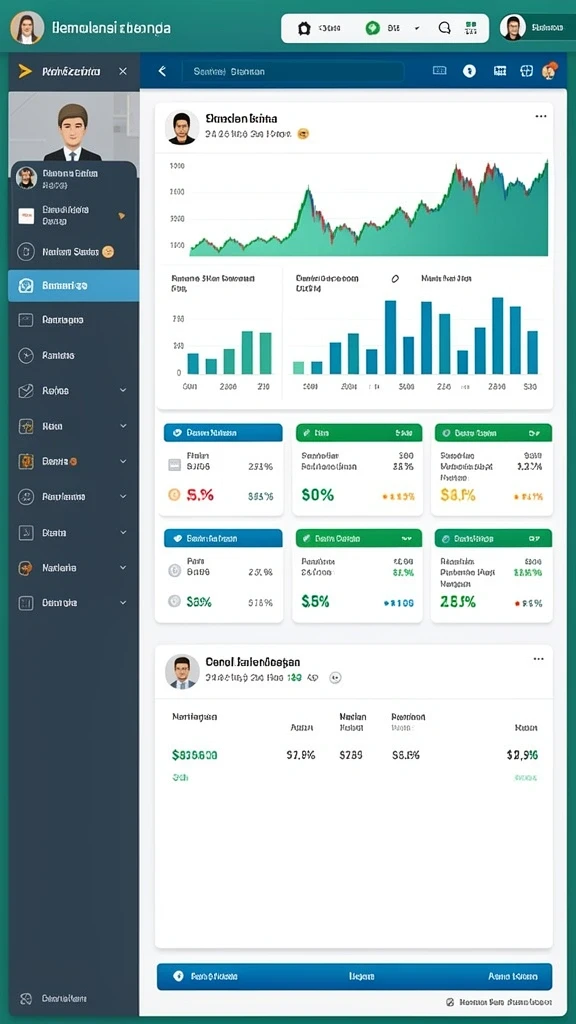Screen dimensions: 576x1024
Task: Click the white info circle in the blue toolbar
Action: [470, 71]
